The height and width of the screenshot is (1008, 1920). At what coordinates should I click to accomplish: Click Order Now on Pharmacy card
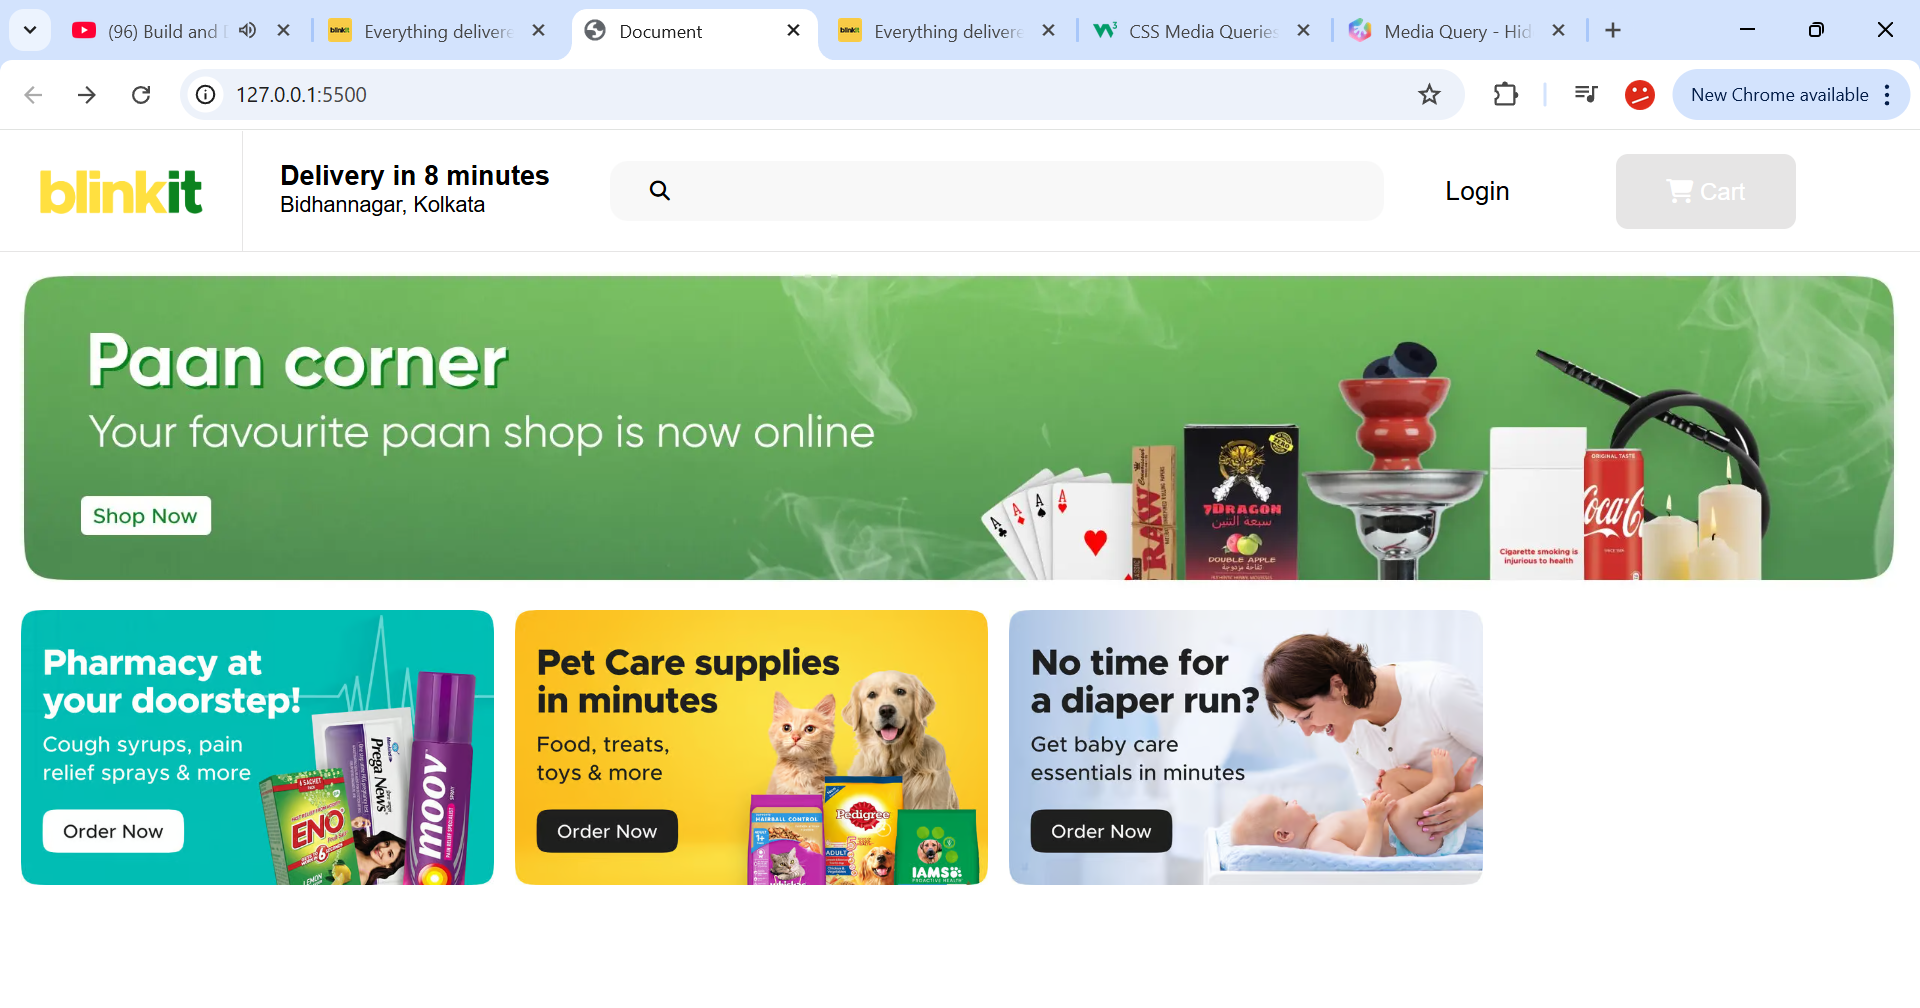(x=113, y=831)
